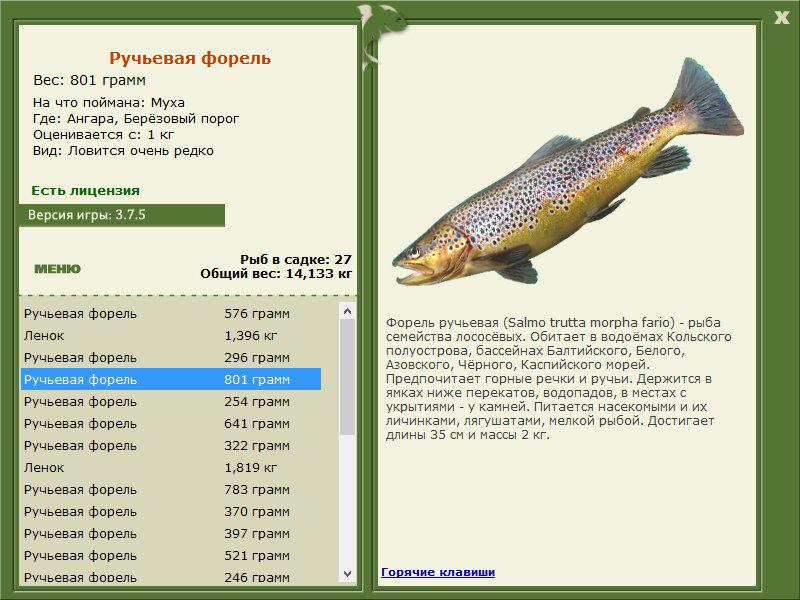Click the list scrollbar down arrow

click(347, 573)
